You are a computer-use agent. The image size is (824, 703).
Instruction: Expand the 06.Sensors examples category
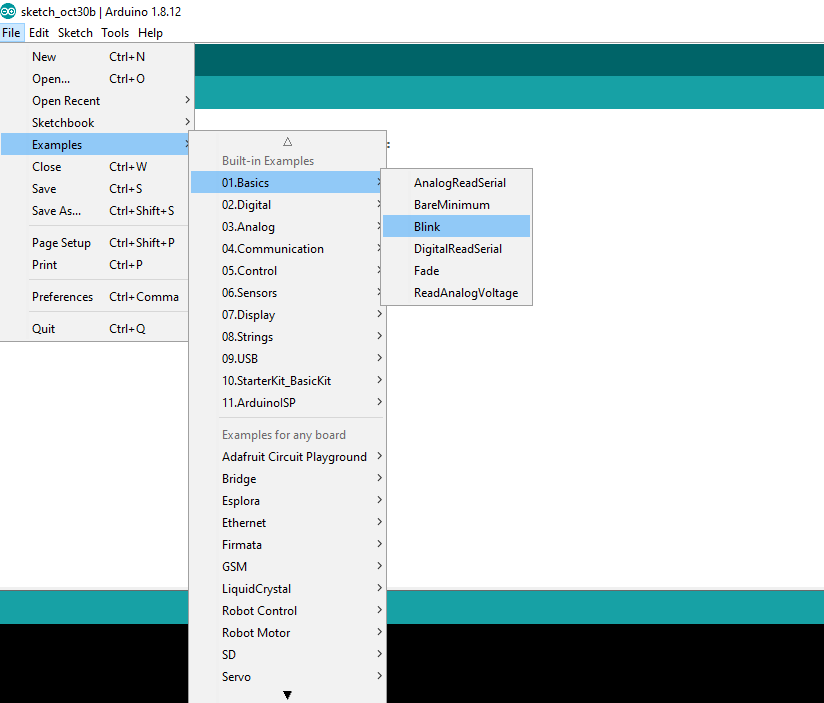pyautogui.click(x=287, y=293)
